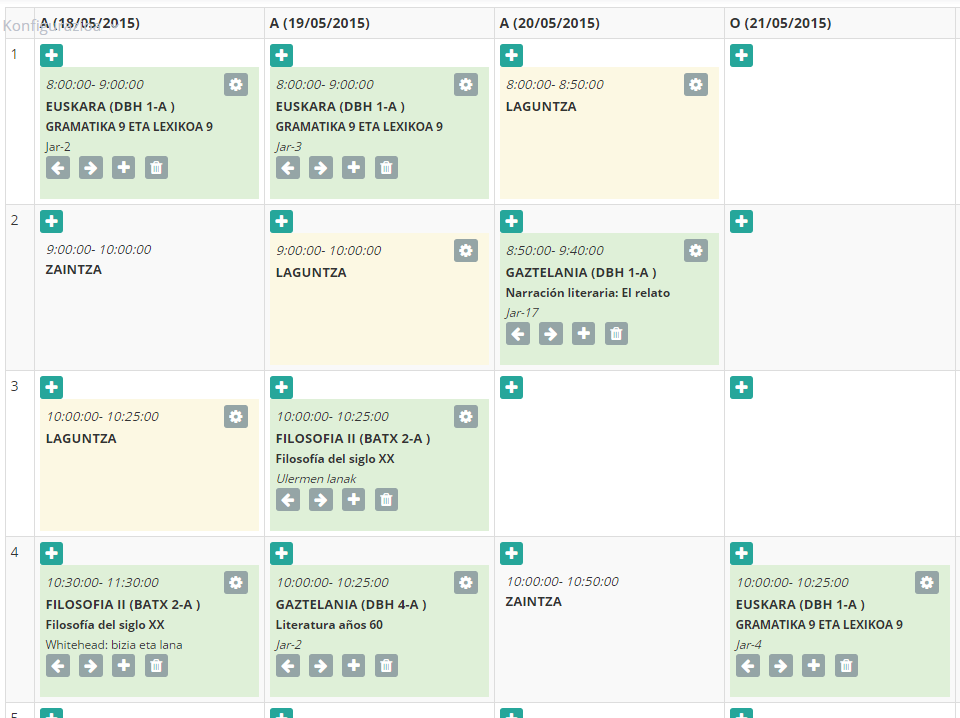Select the O (21/05/2015) column header

(x=781, y=23)
